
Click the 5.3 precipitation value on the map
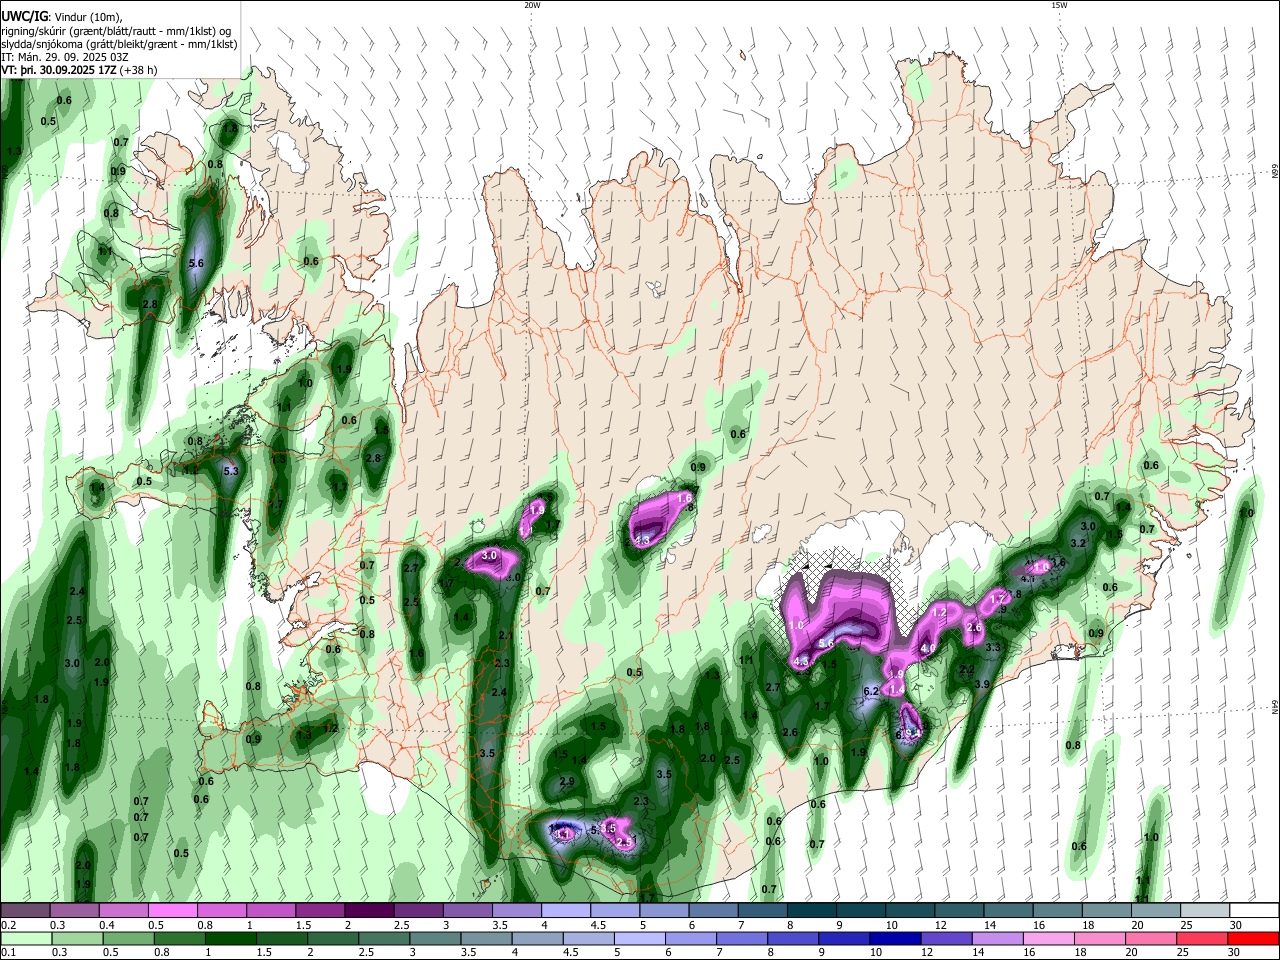[x=231, y=471]
